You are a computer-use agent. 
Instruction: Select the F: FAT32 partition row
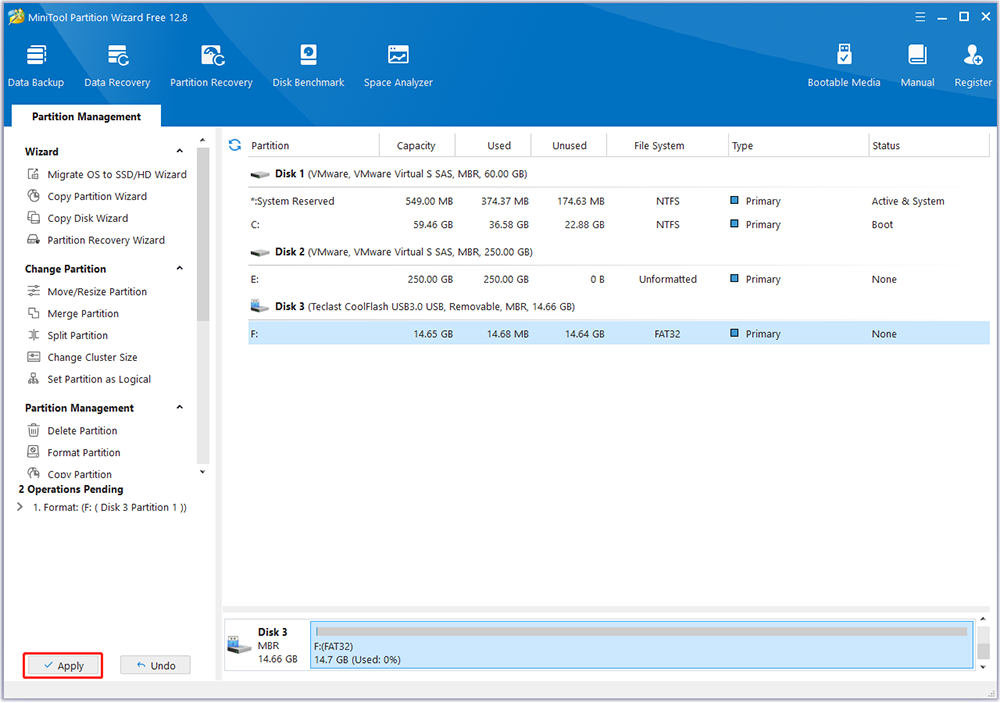pos(619,334)
